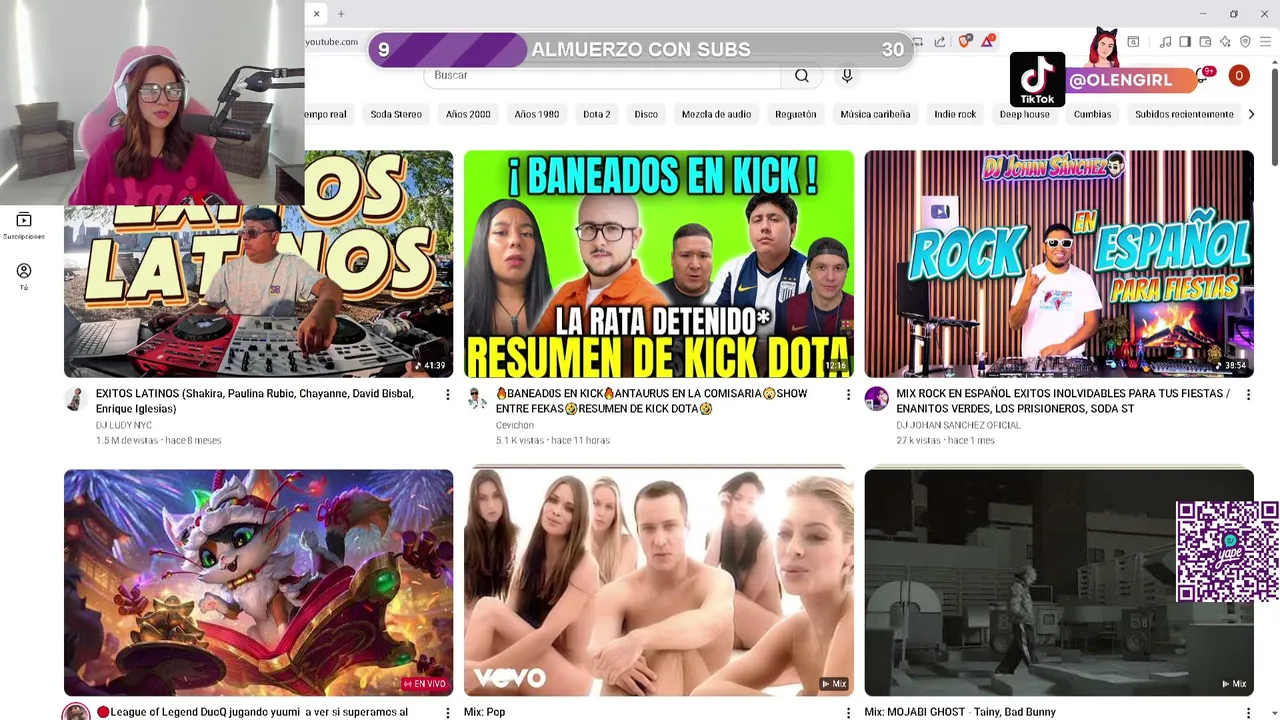Screen dimensions: 1280x720
Task: Open the Rock en Español mix thumbnail
Action: pyautogui.click(x=1059, y=264)
